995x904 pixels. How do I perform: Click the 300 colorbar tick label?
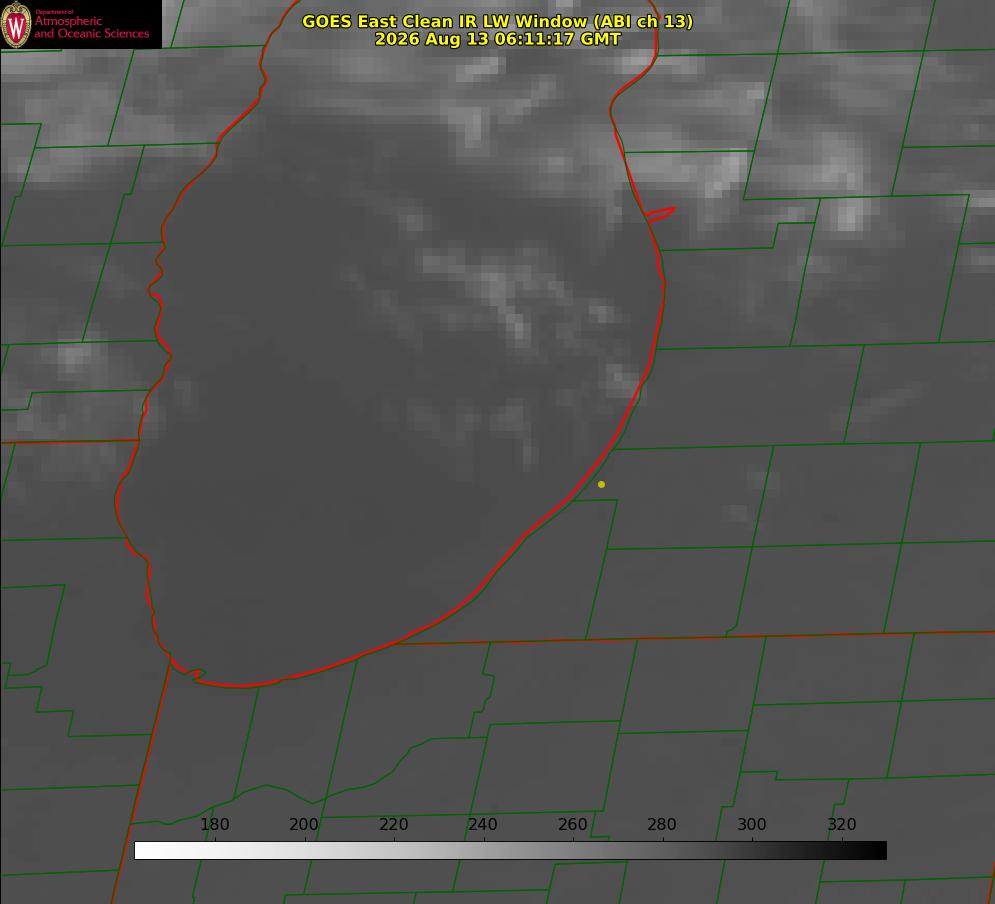click(x=752, y=824)
